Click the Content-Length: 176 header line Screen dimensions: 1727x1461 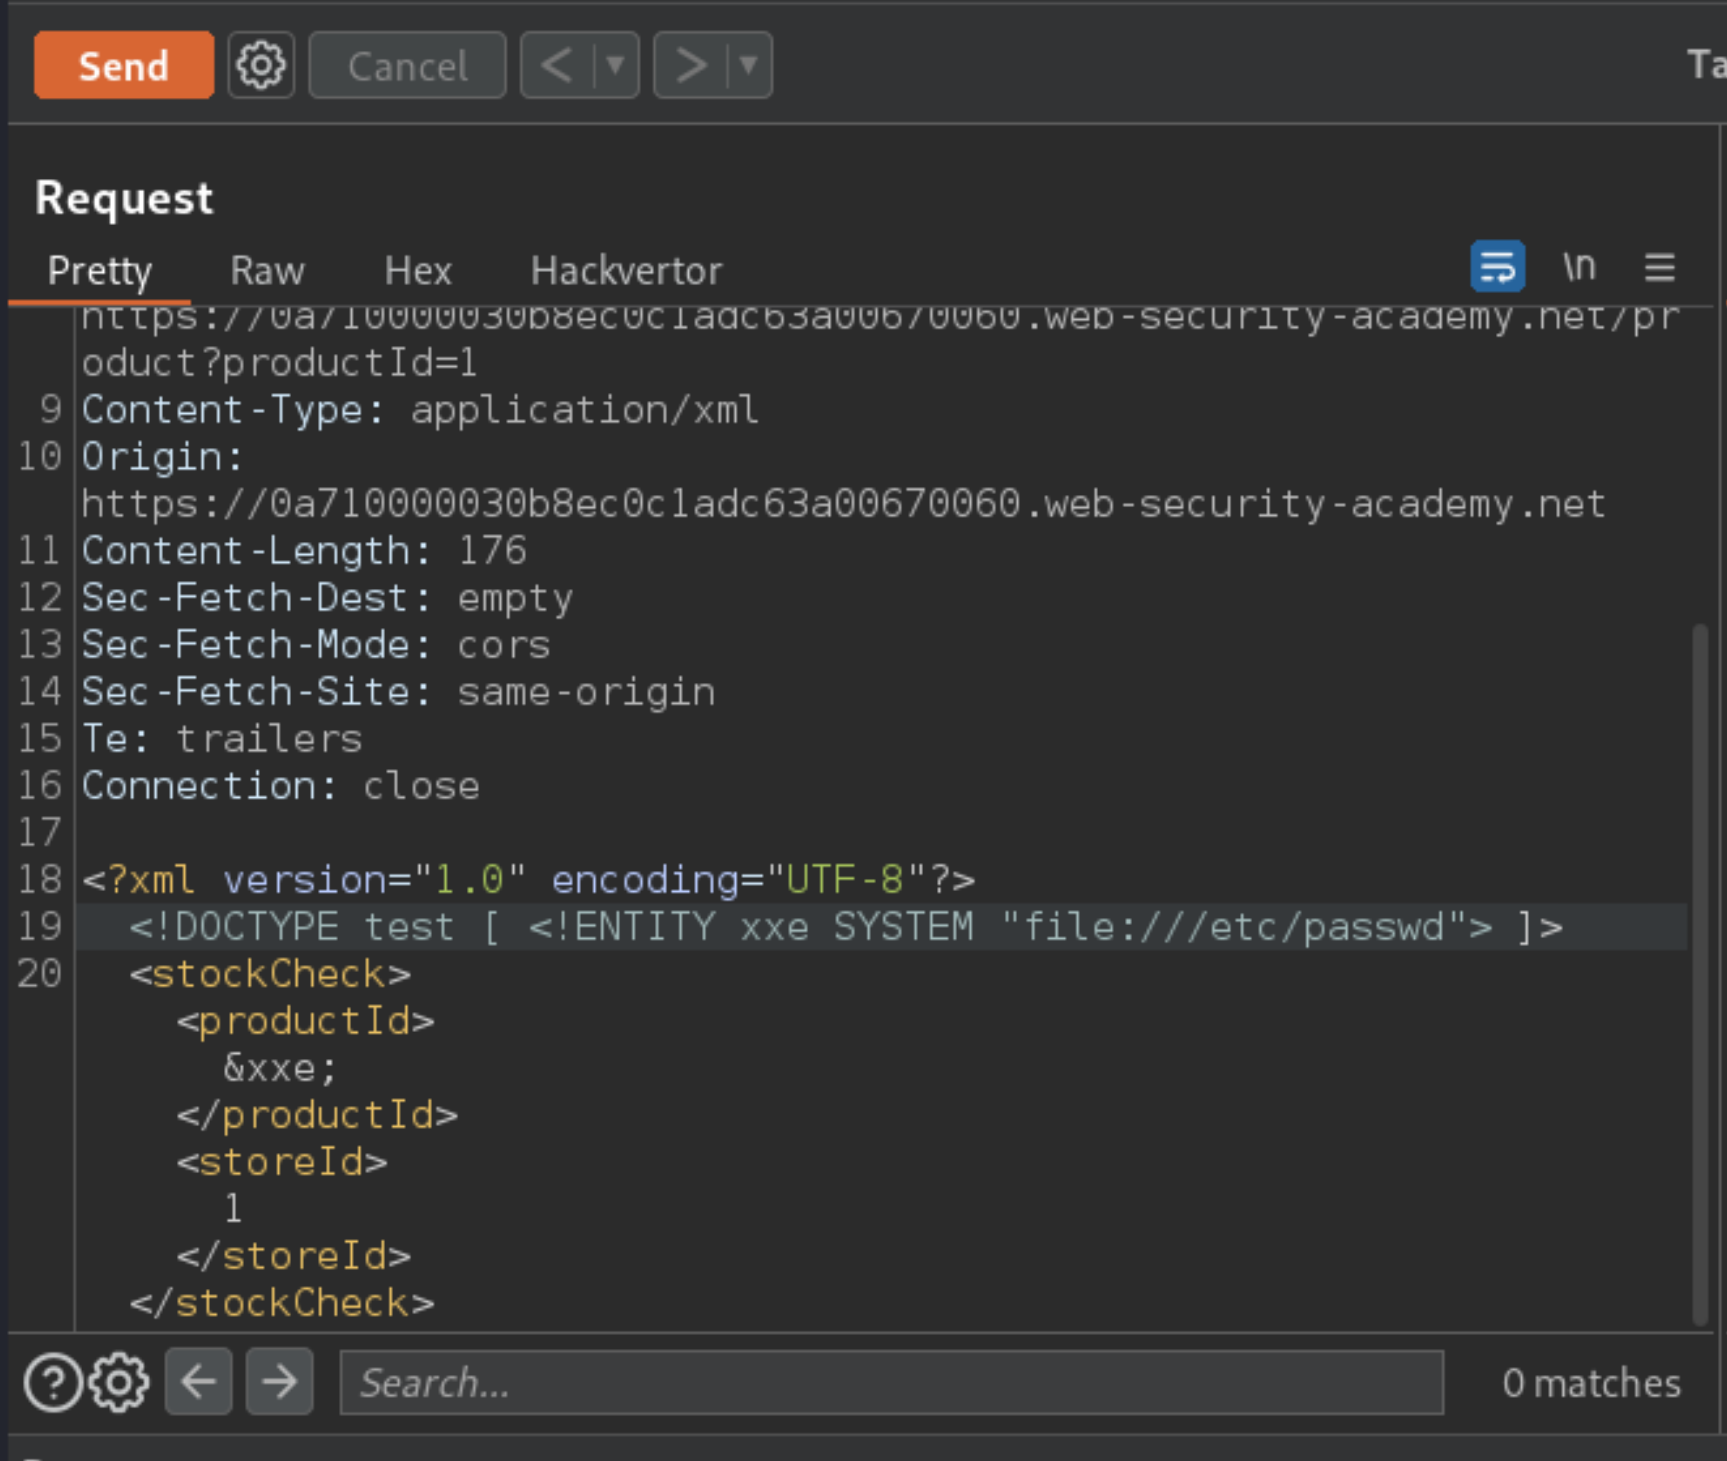point(304,551)
